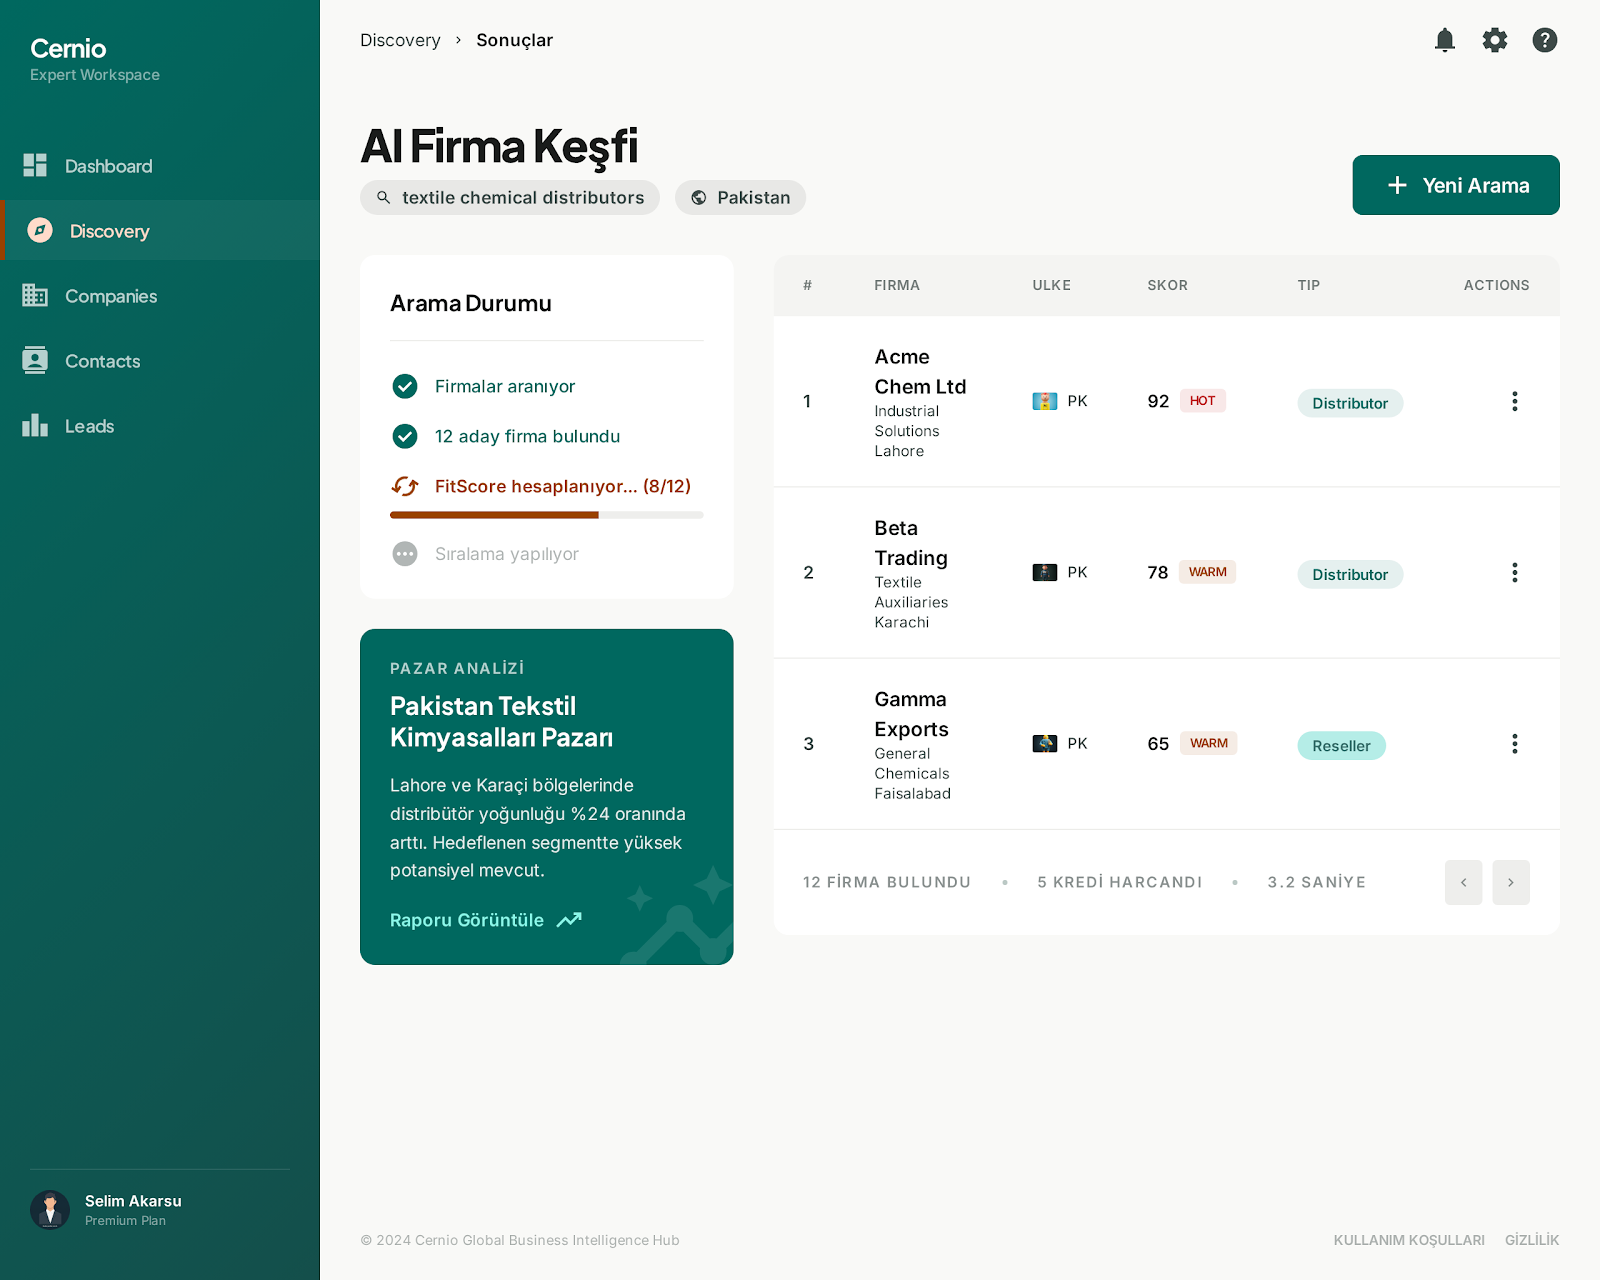Viewport: 1600px width, 1280px height.
Task: Go to the Companies sidebar section
Action: pos(110,296)
